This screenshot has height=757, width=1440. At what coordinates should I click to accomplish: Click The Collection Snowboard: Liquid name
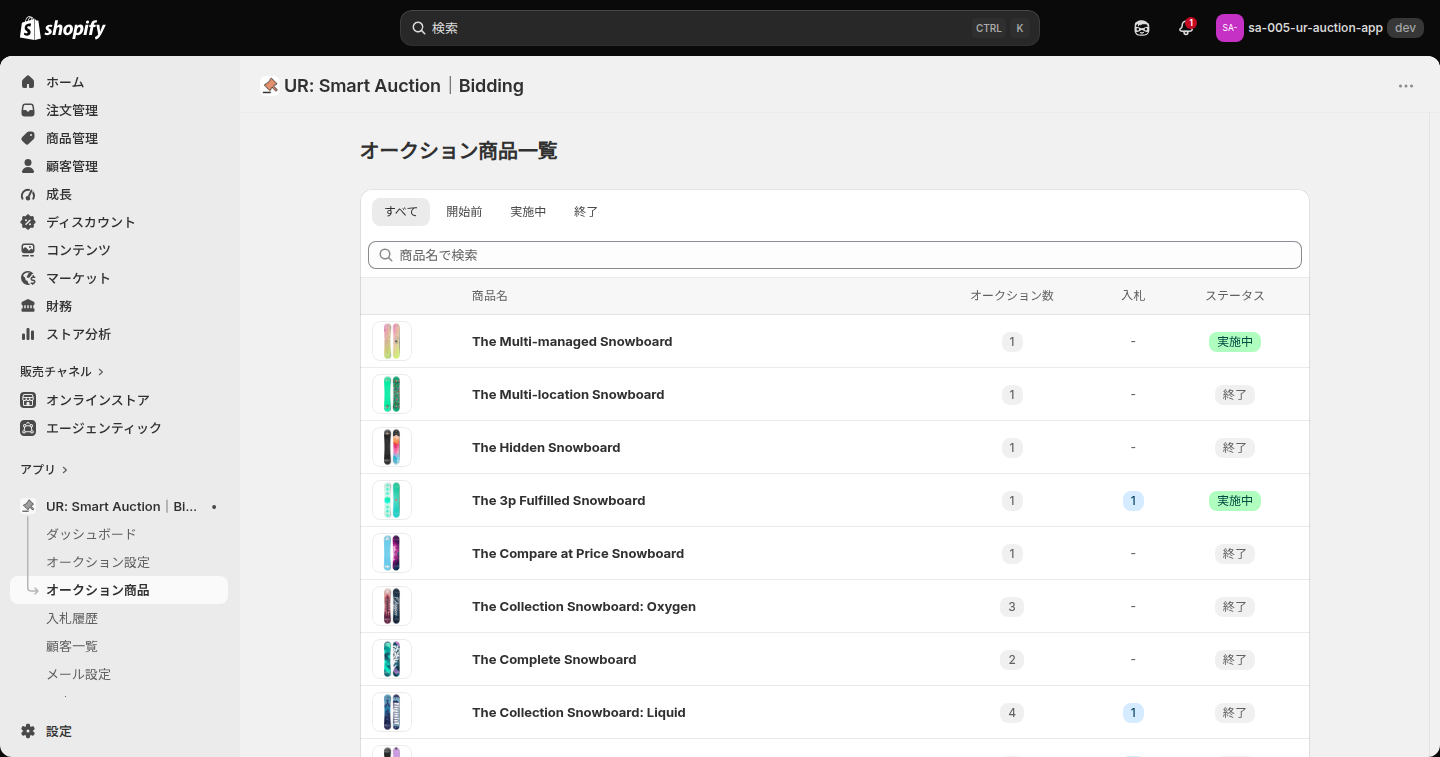[579, 713]
